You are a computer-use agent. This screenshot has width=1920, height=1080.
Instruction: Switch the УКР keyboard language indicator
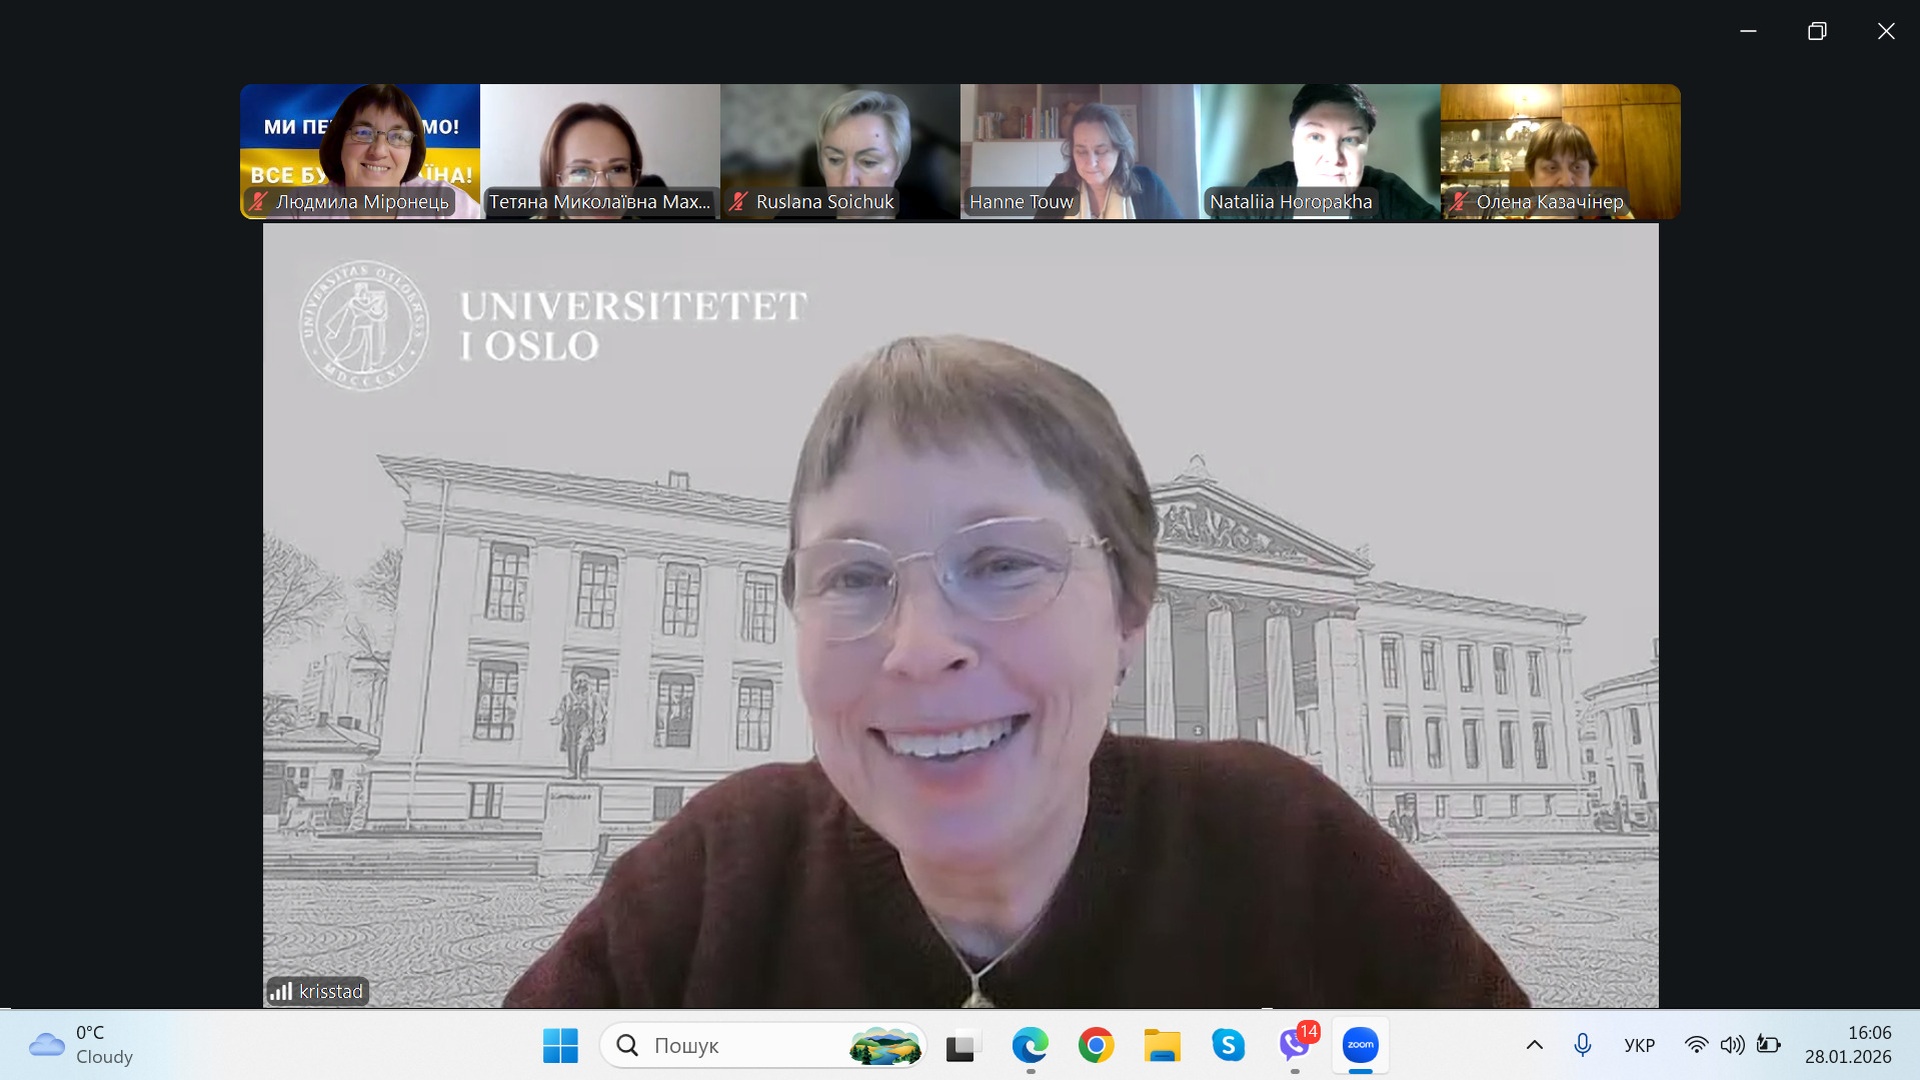1639,1045
